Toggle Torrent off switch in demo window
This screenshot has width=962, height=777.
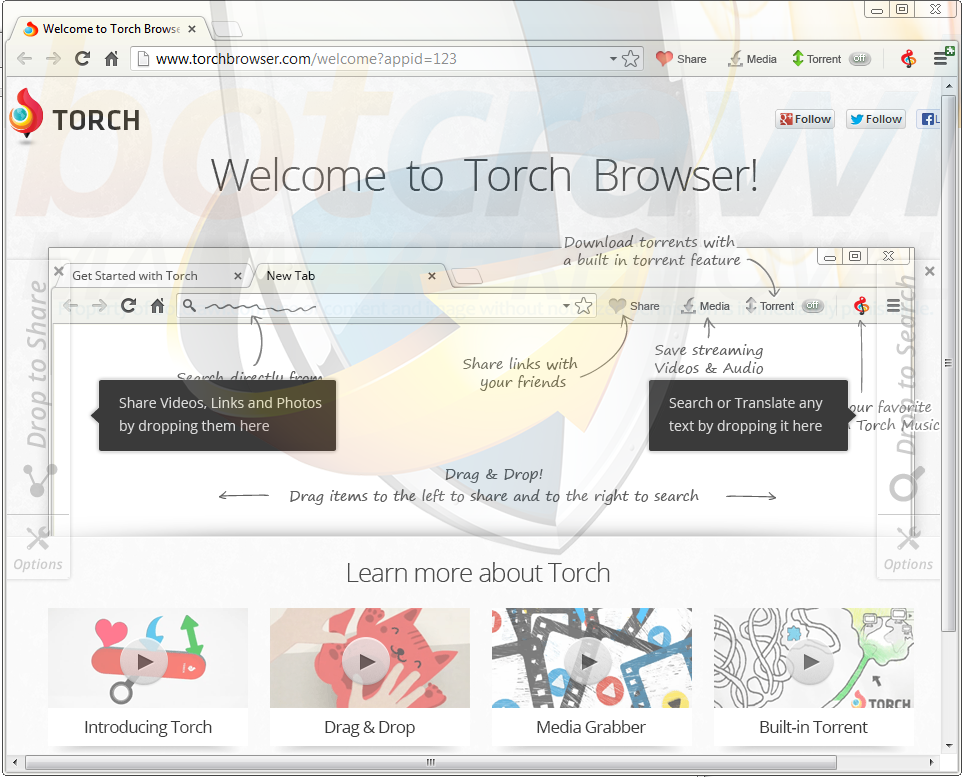813,306
